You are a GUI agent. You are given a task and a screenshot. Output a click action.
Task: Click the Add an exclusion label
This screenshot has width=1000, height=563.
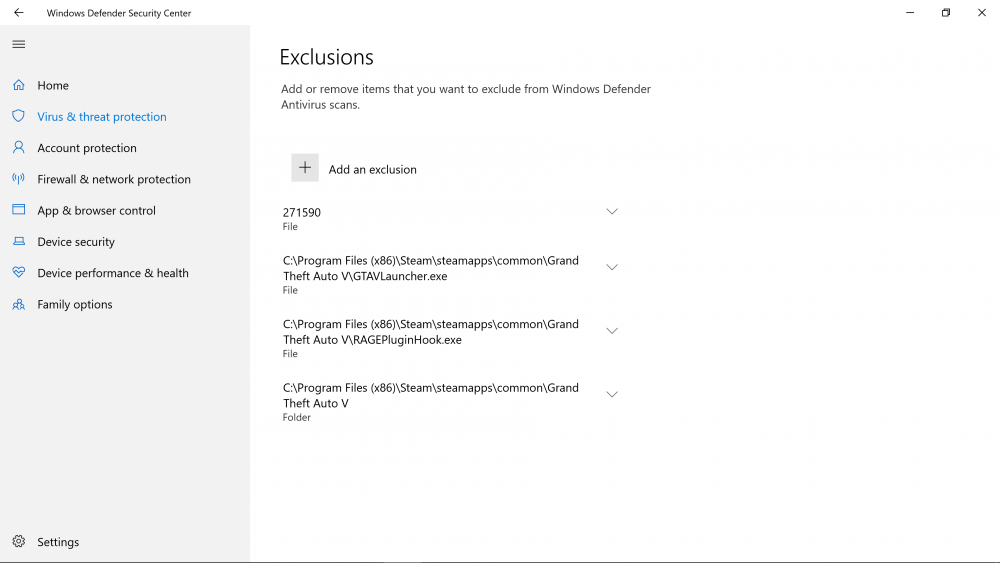pos(372,170)
